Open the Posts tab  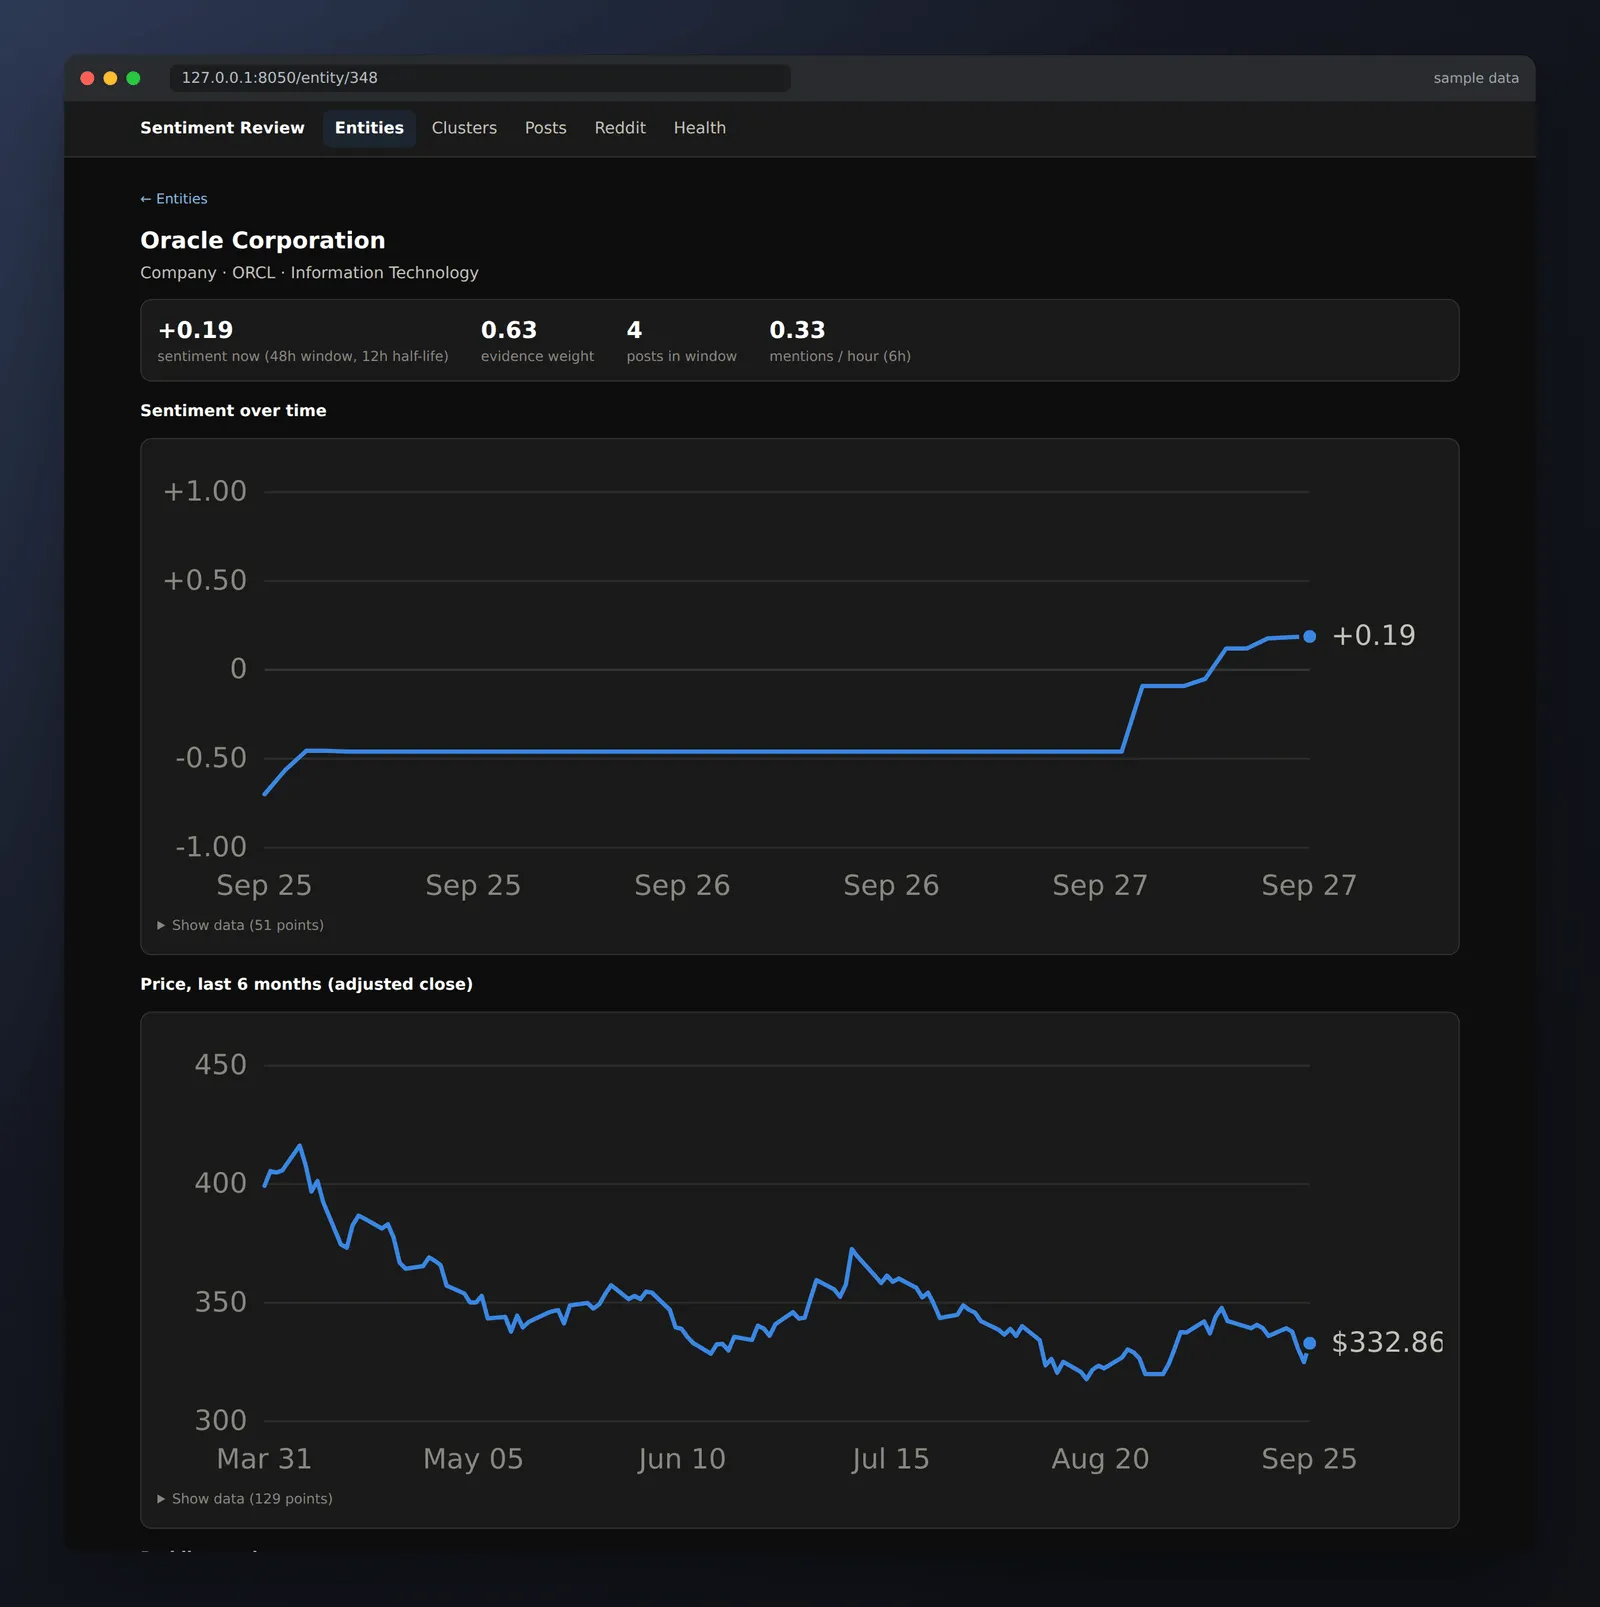(545, 128)
